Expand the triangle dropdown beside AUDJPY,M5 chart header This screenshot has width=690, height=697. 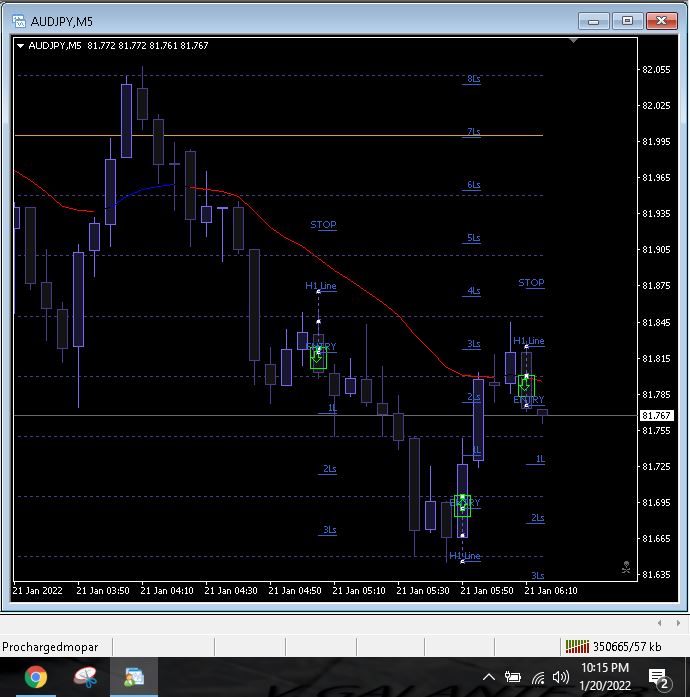pyautogui.click(x=20, y=46)
